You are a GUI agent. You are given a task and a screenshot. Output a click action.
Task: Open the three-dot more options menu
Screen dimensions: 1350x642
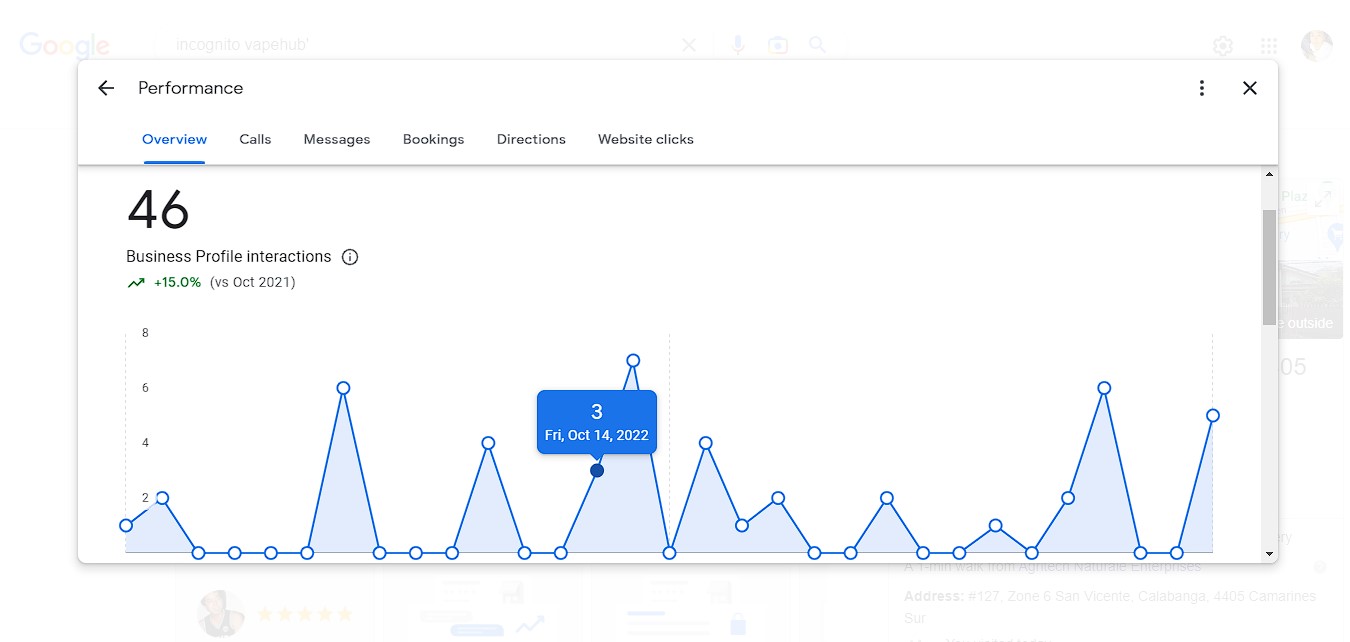pos(1202,88)
